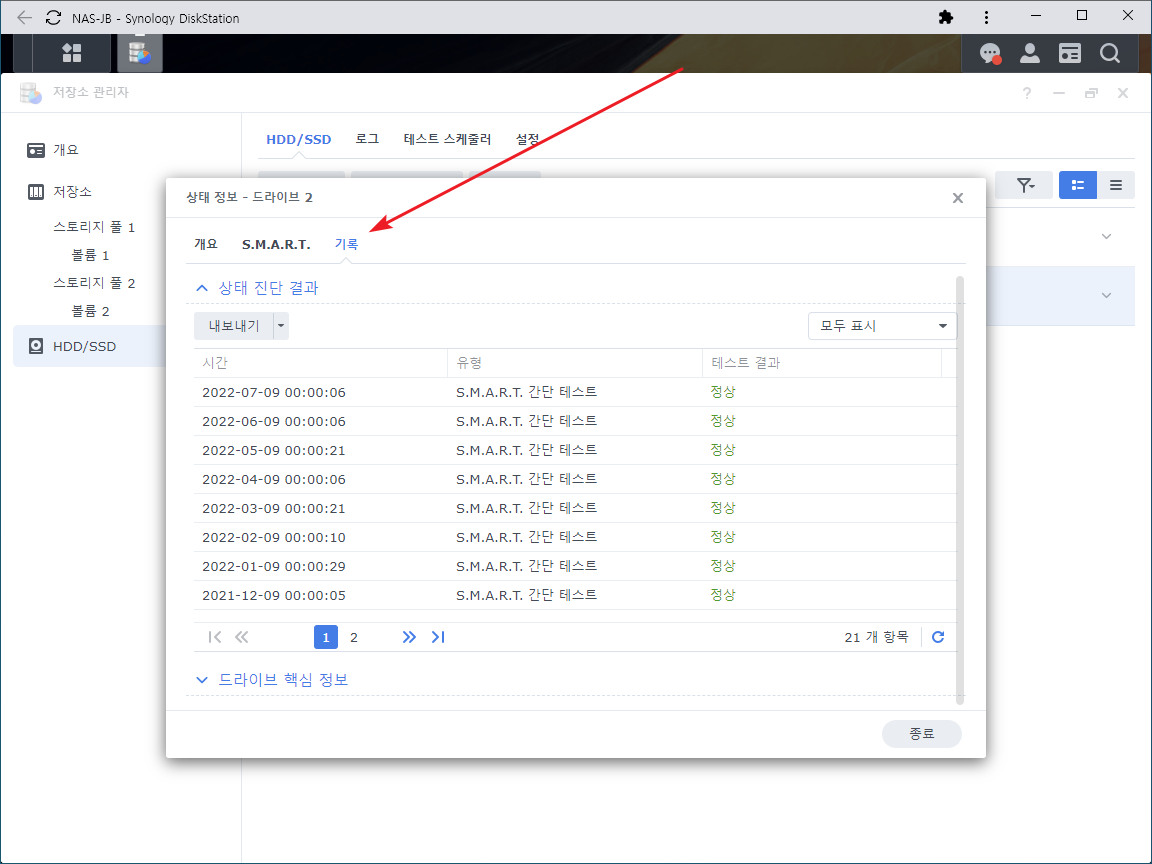Open the DSM main menu grid icon
The width and height of the screenshot is (1152, 864).
(x=71, y=53)
